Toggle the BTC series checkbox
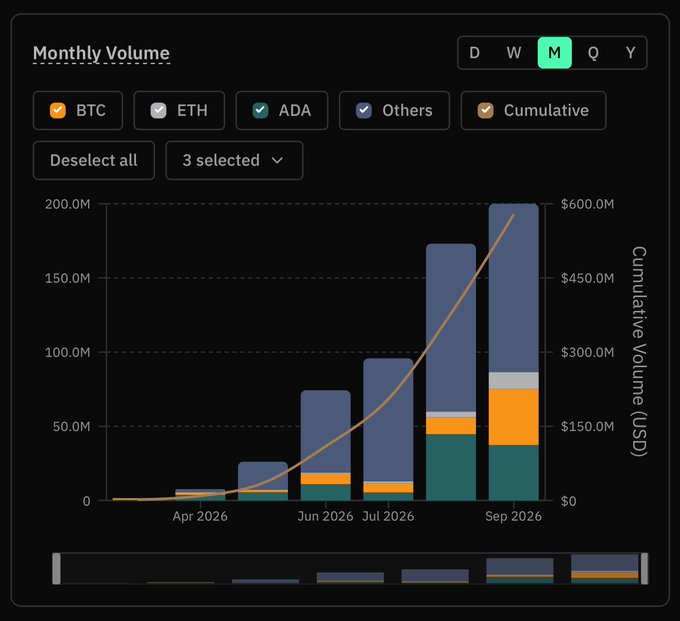 (58, 111)
